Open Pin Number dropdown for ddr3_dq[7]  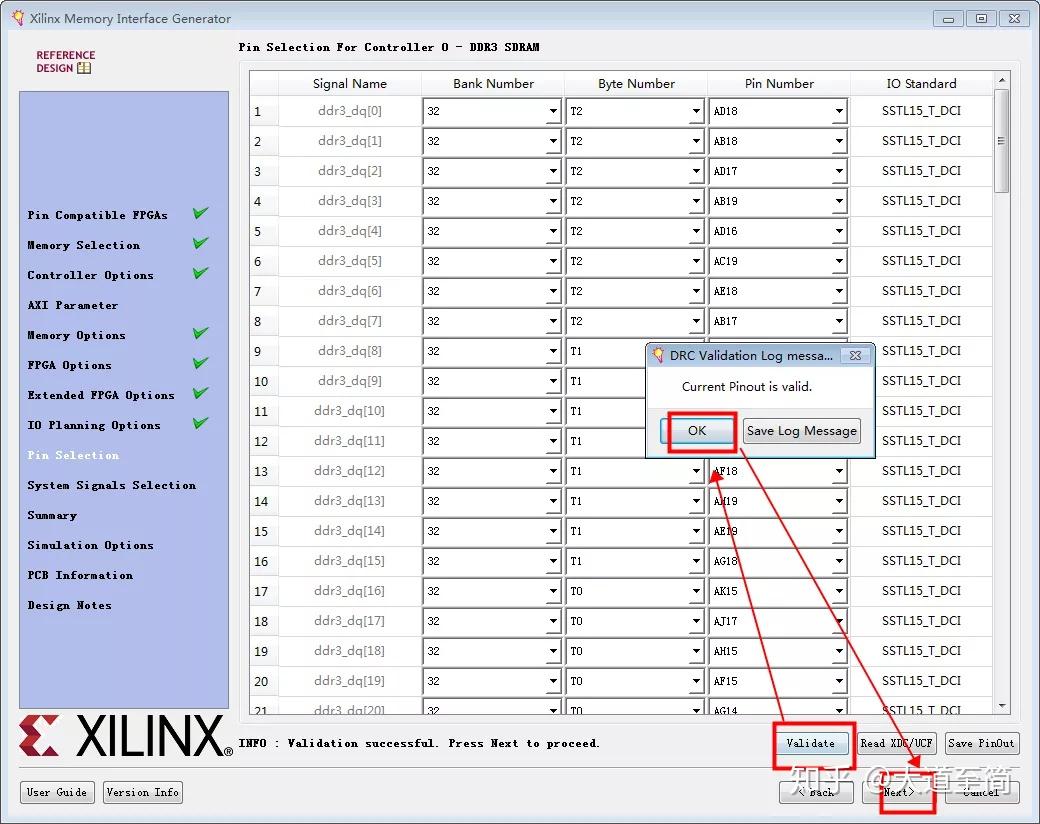(x=840, y=321)
